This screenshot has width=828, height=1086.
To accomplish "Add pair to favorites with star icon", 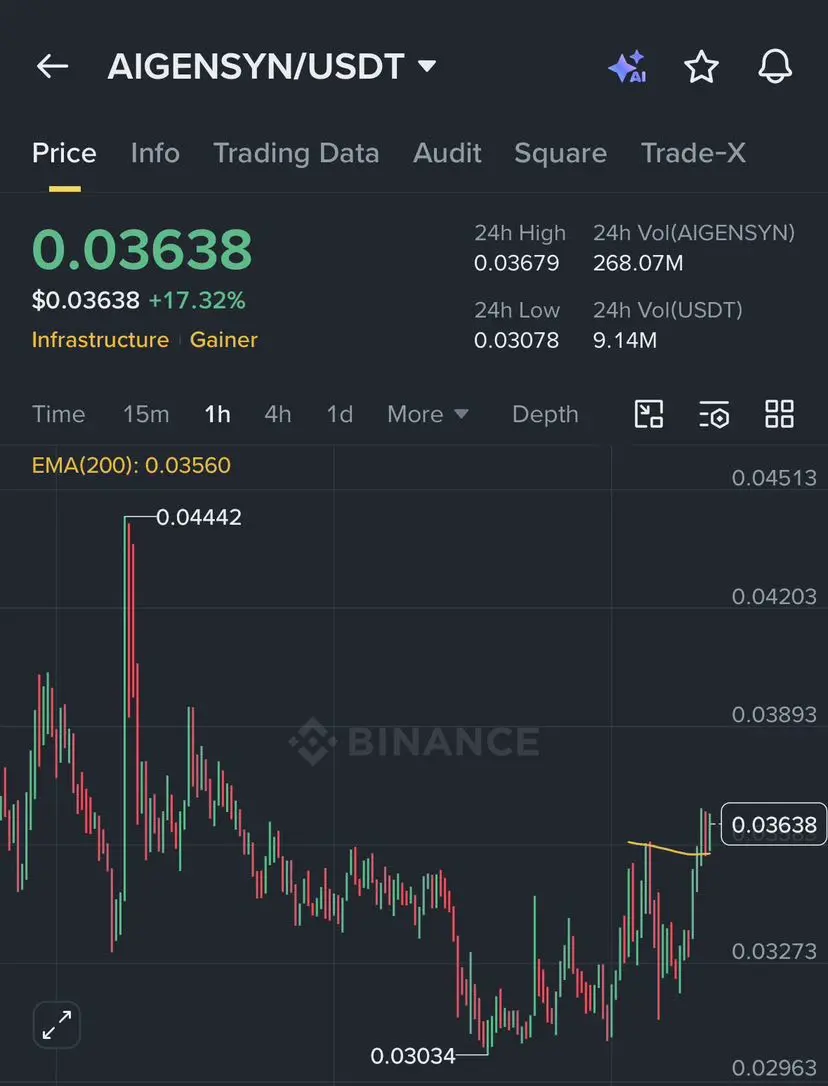I will [x=701, y=67].
